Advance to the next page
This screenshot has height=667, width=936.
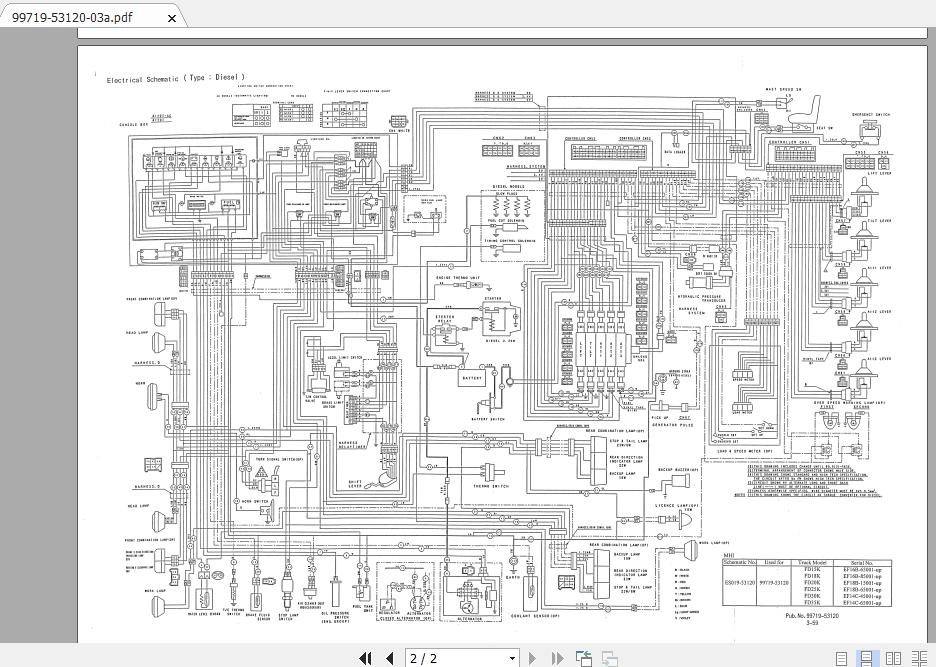(531, 657)
